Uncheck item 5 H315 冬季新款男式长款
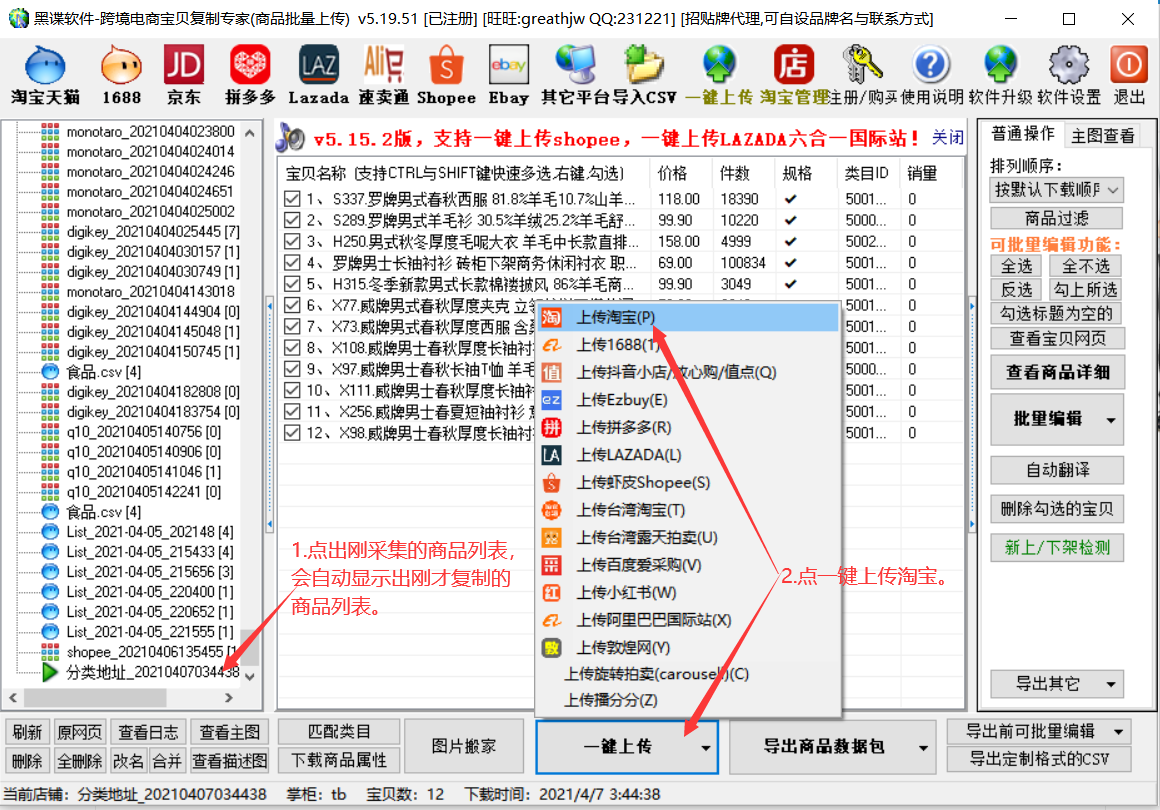 (292, 284)
